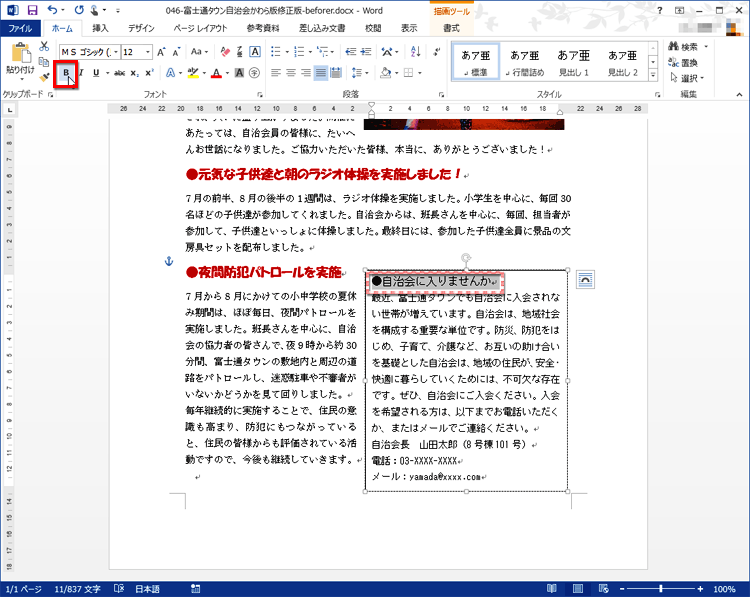Viewport: 750px width, 597px height.
Task: Switch to the 書式 drawing tools tab
Action: (x=451, y=28)
